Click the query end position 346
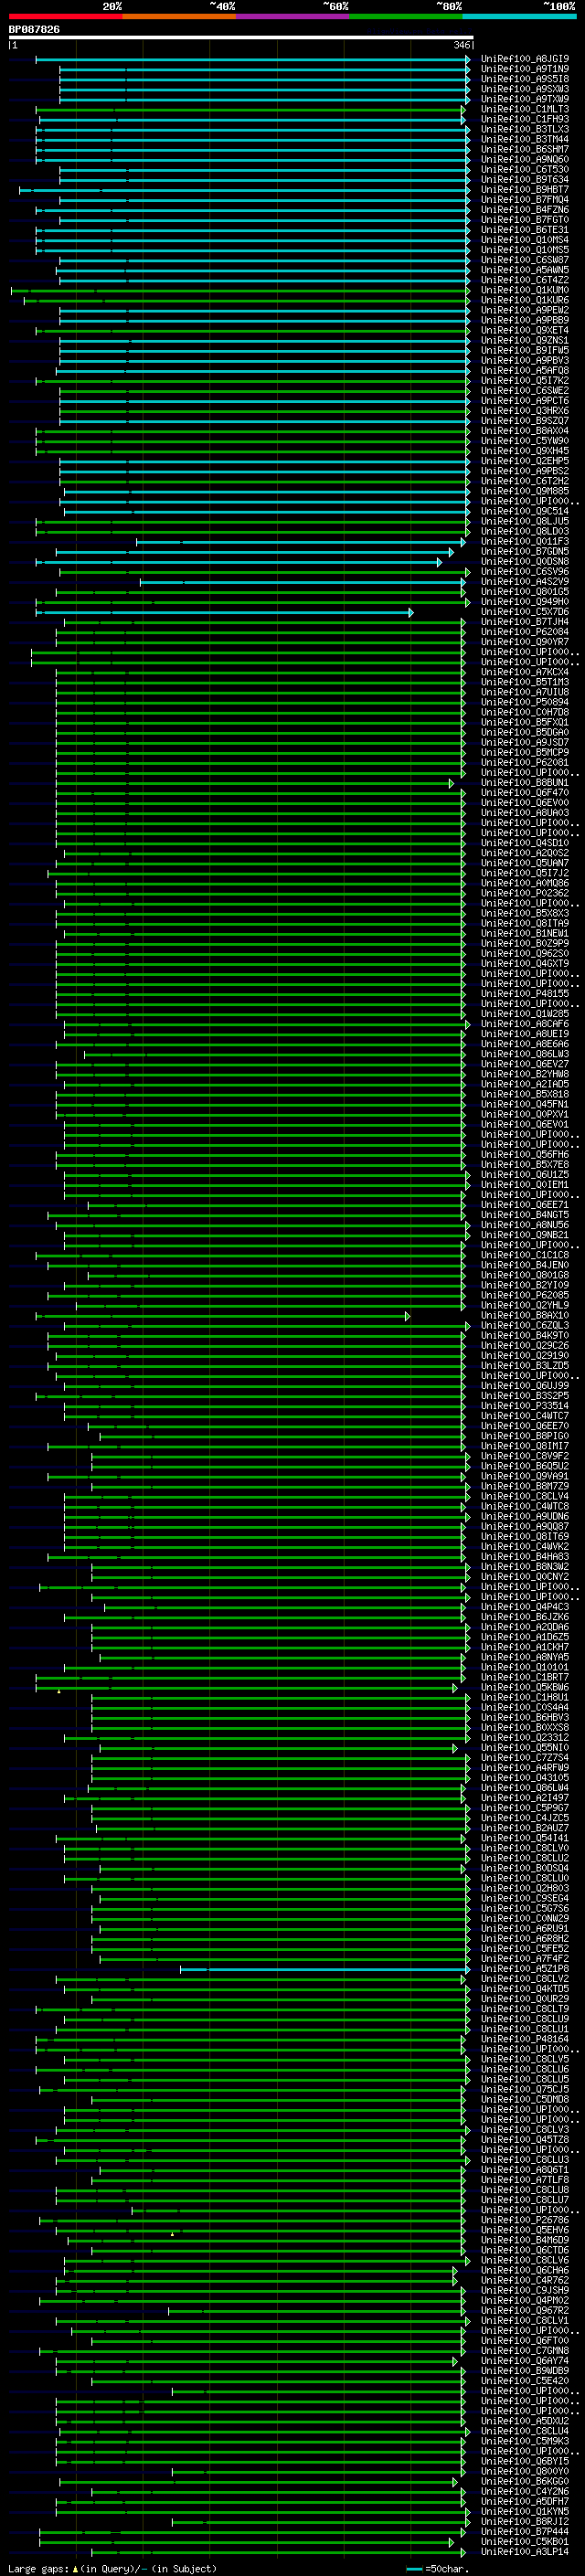This screenshot has width=585, height=2576. click(461, 45)
